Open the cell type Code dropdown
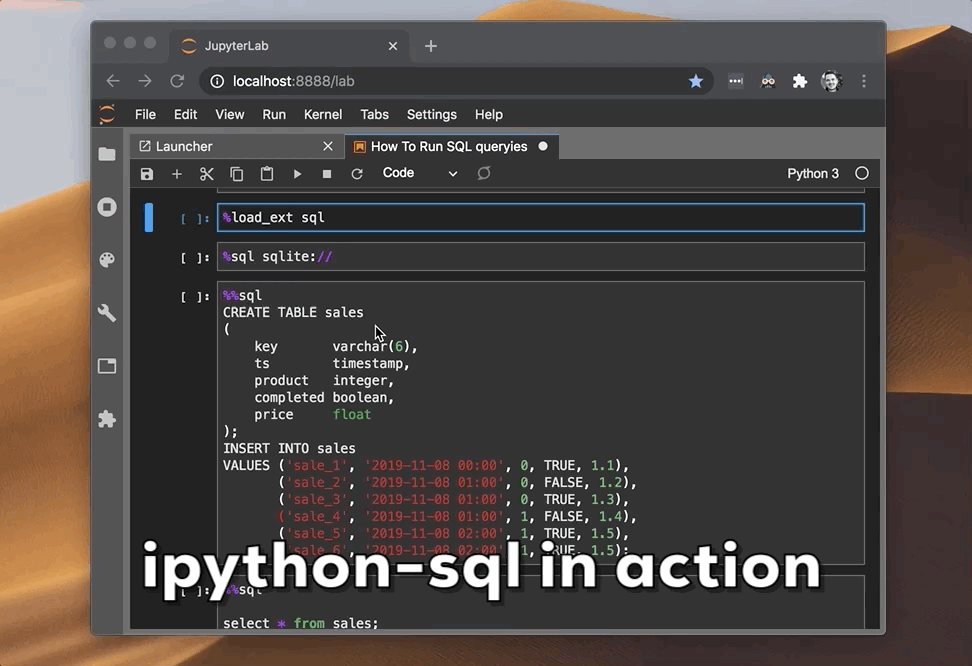972x666 pixels. click(420, 173)
